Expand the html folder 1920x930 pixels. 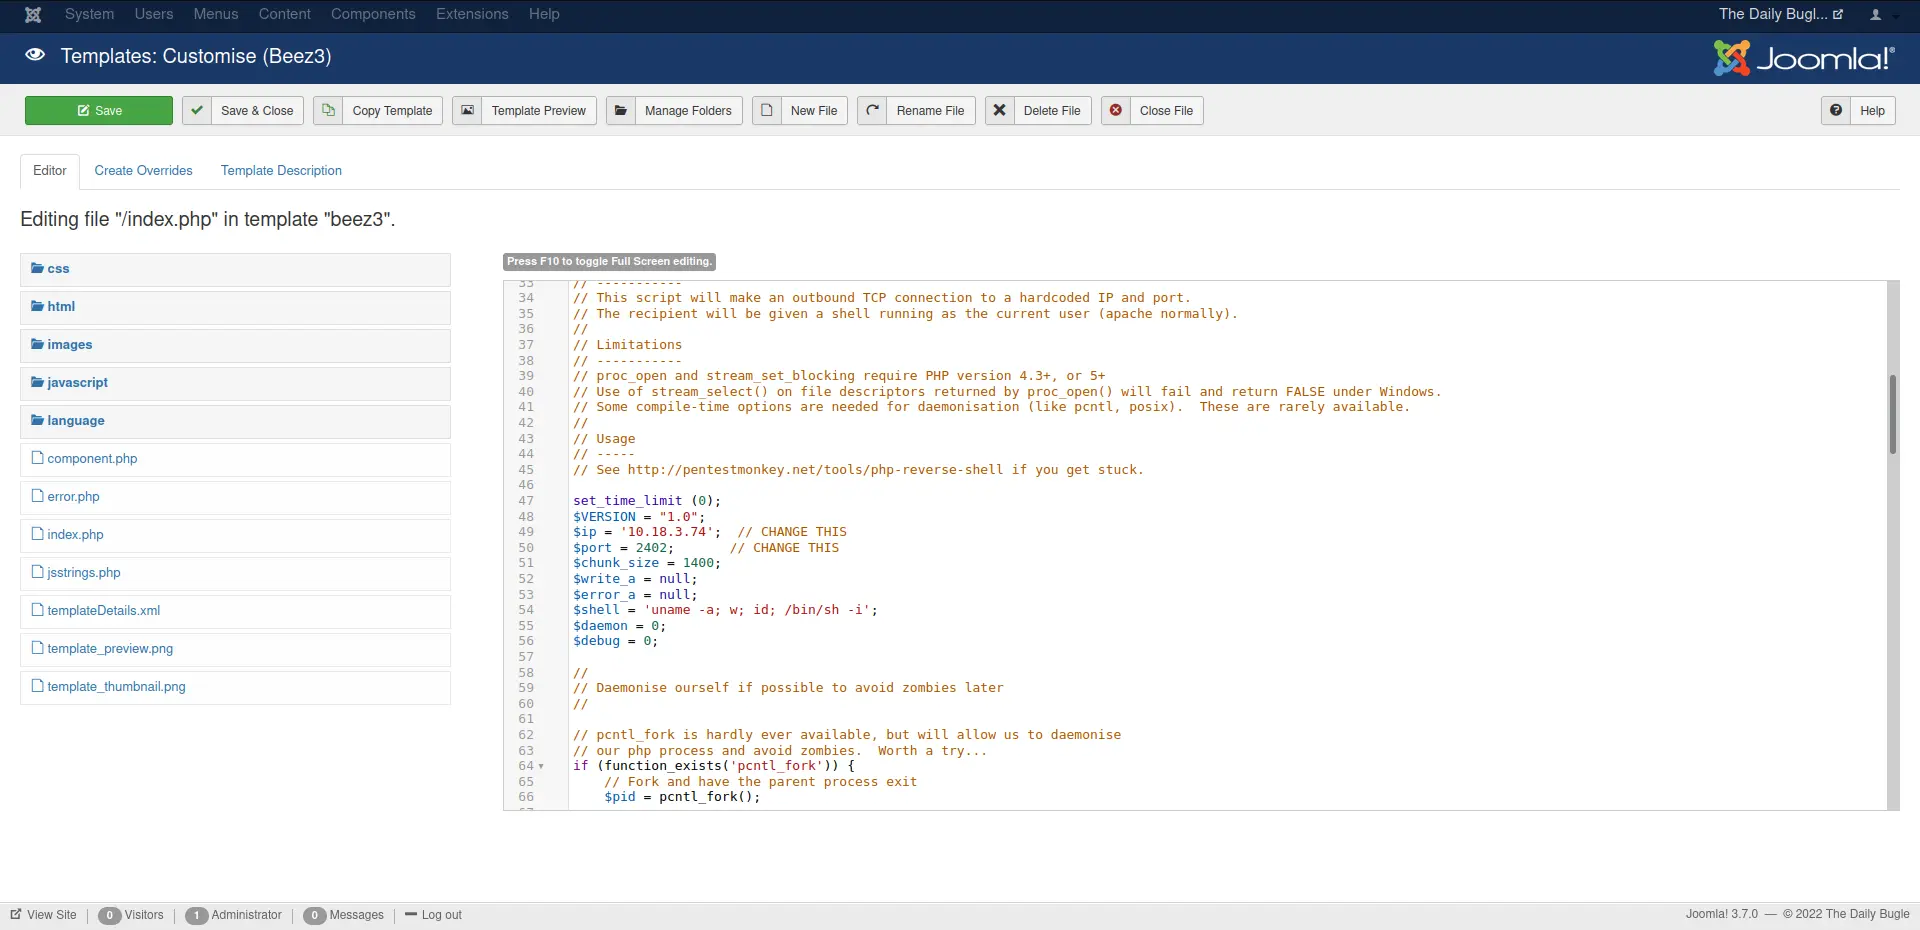235,307
